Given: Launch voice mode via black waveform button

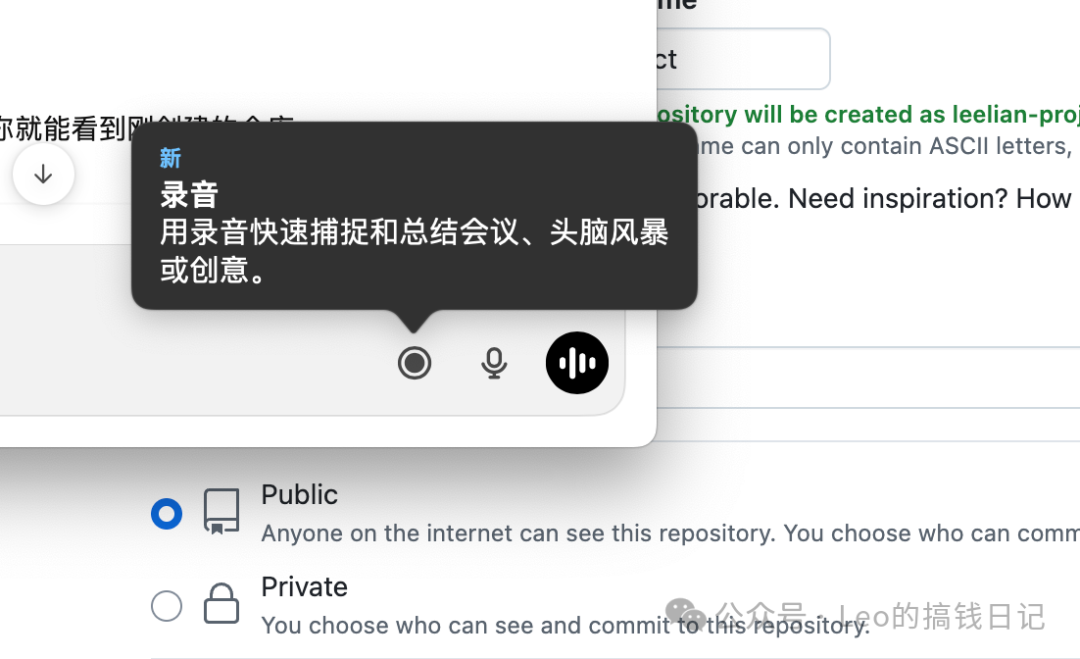Looking at the screenshot, I should (577, 363).
